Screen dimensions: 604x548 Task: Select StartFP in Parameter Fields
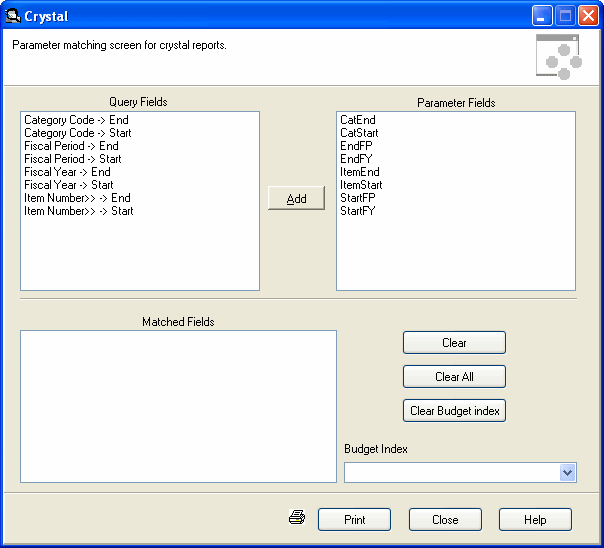click(x=358, y=198)
